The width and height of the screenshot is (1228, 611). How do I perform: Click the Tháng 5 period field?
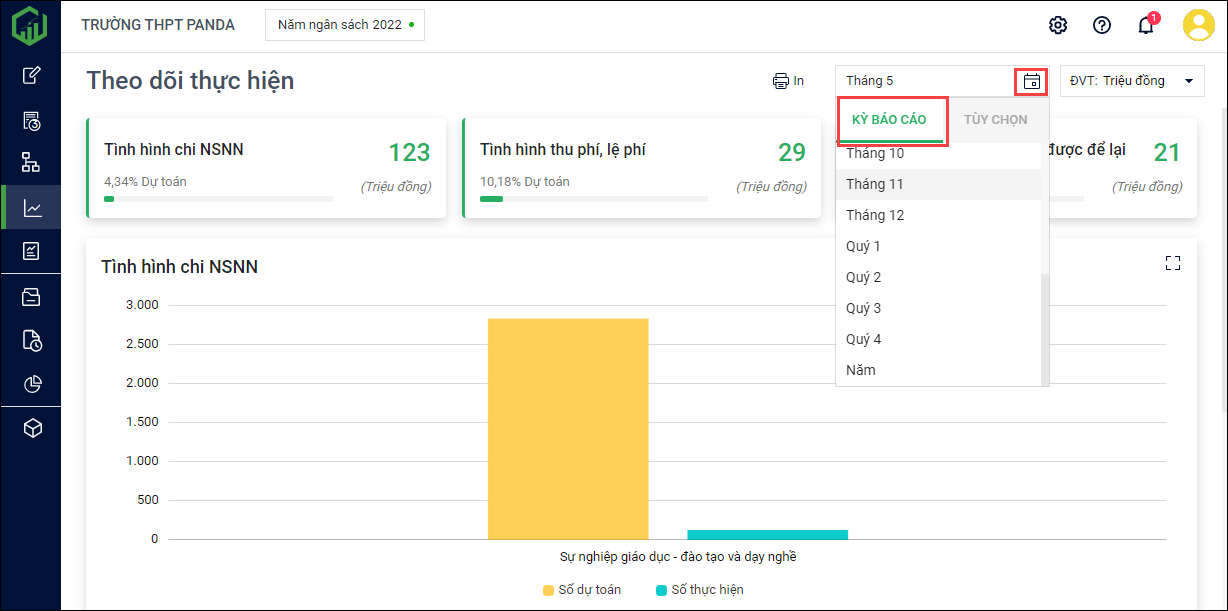tap(925, 81)
